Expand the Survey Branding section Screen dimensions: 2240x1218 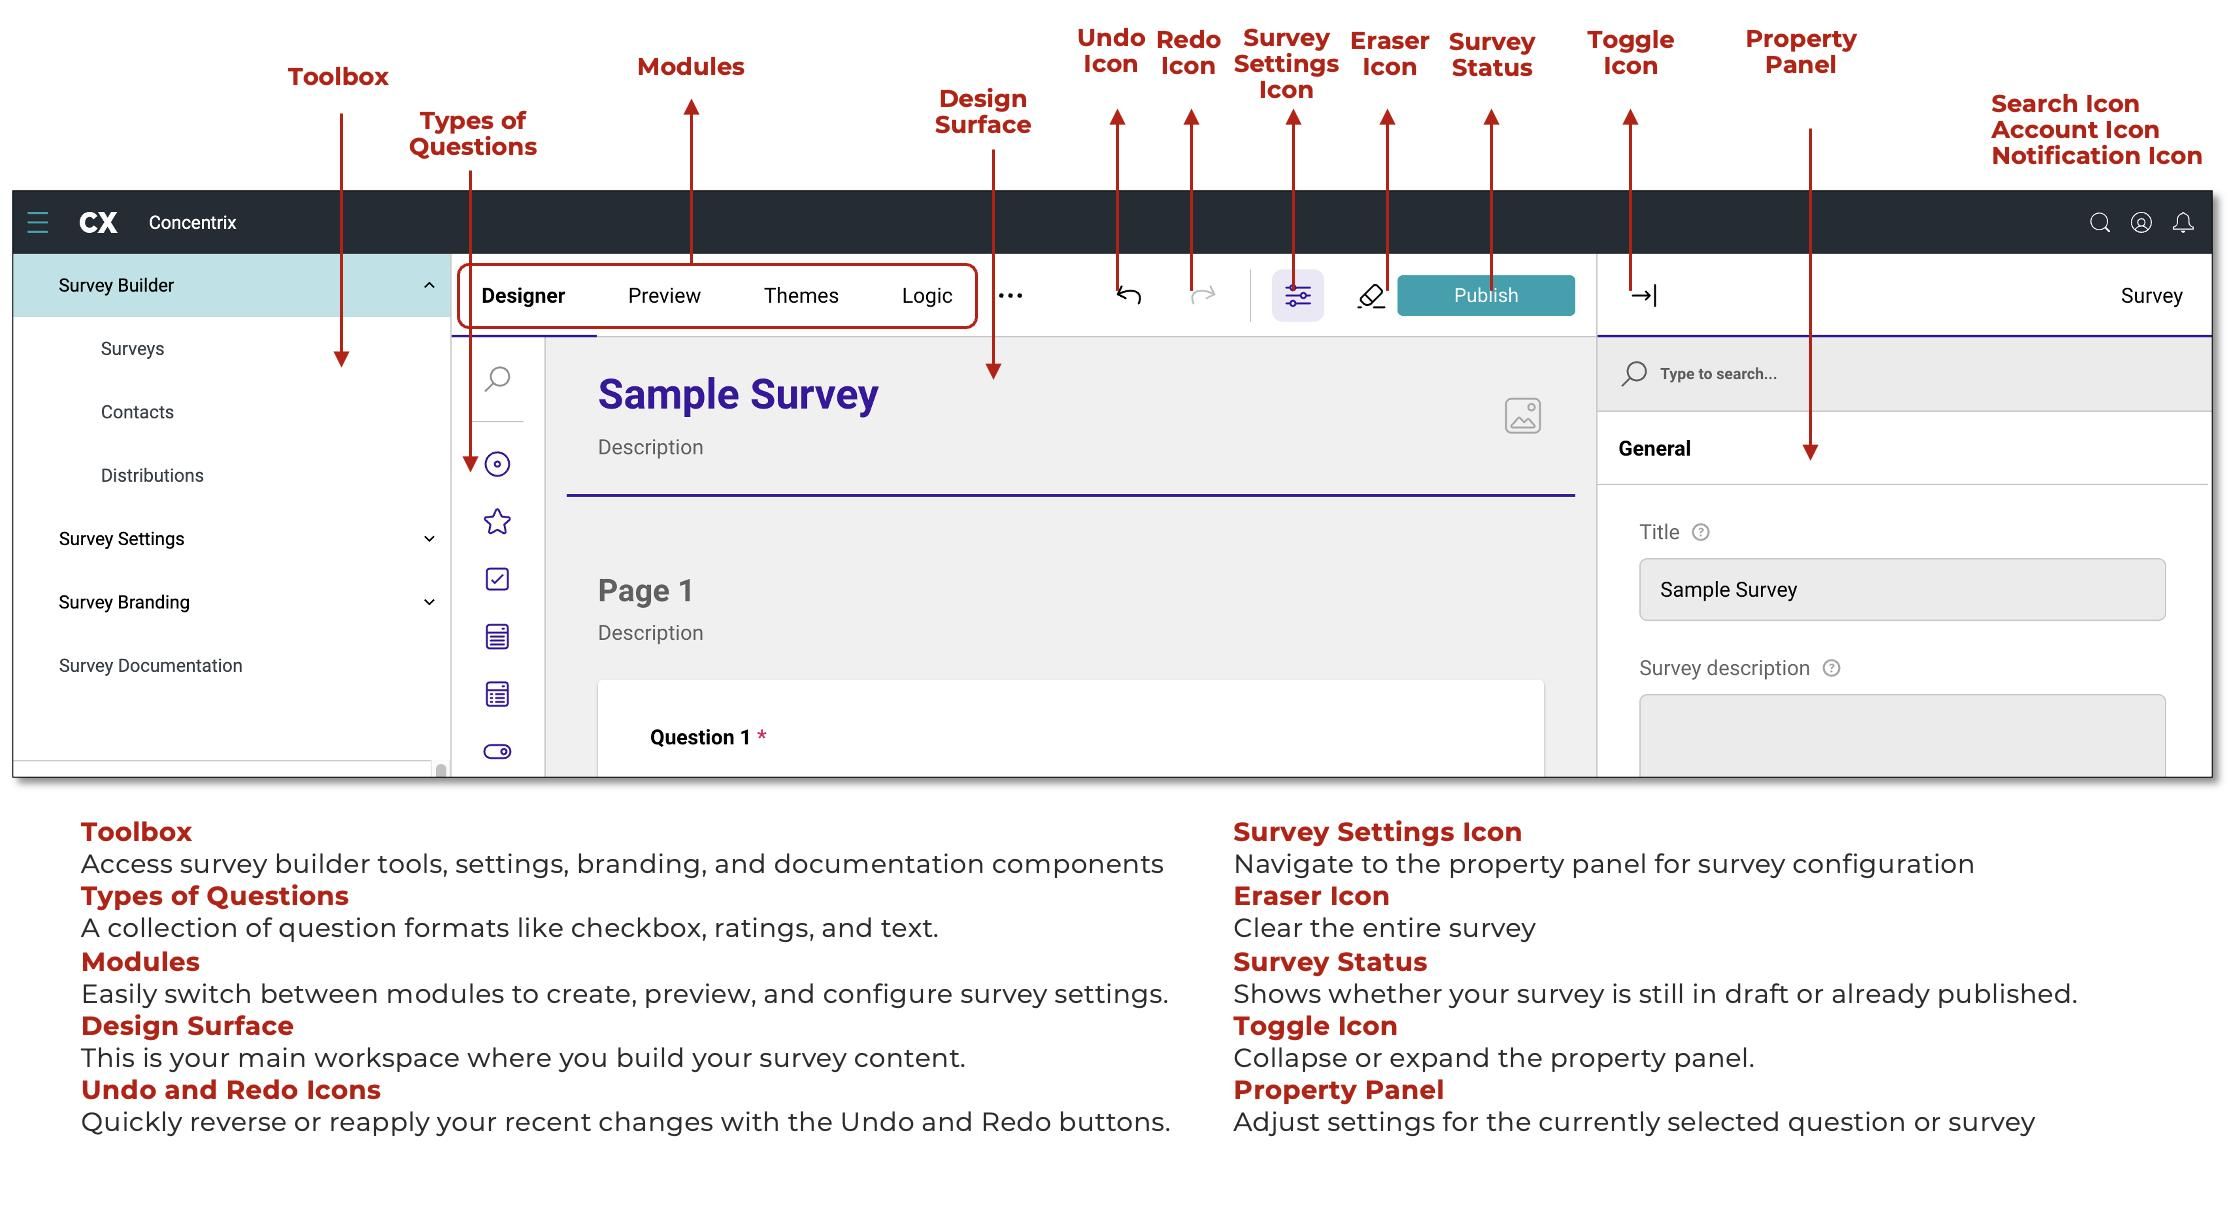point(429,602)
